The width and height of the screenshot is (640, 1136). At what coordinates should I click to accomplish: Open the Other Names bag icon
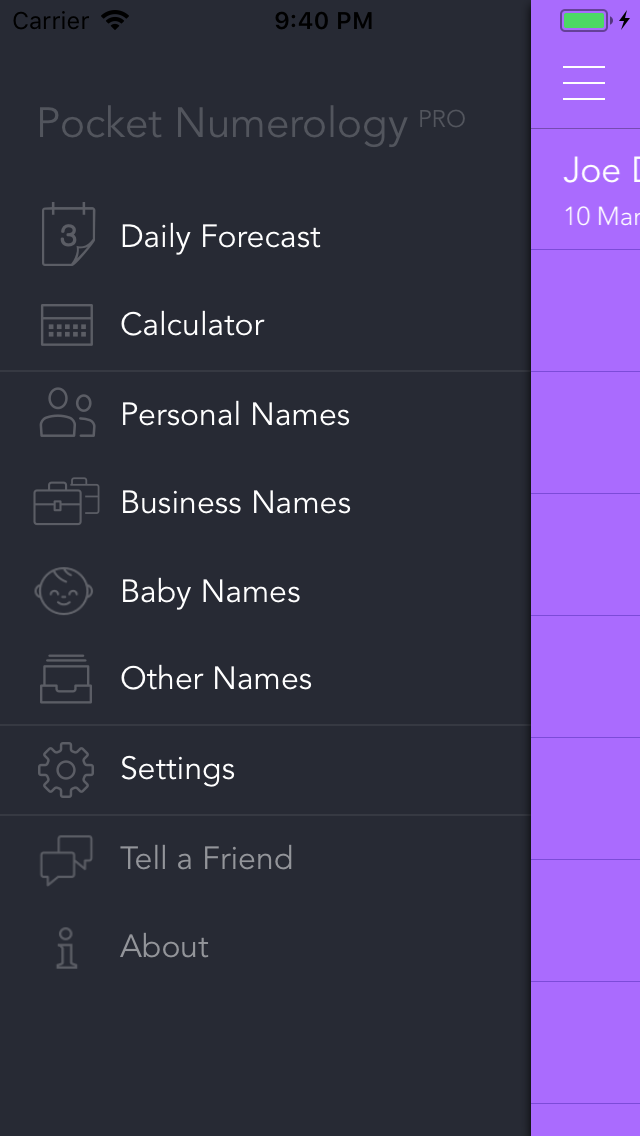click(64, 679)
